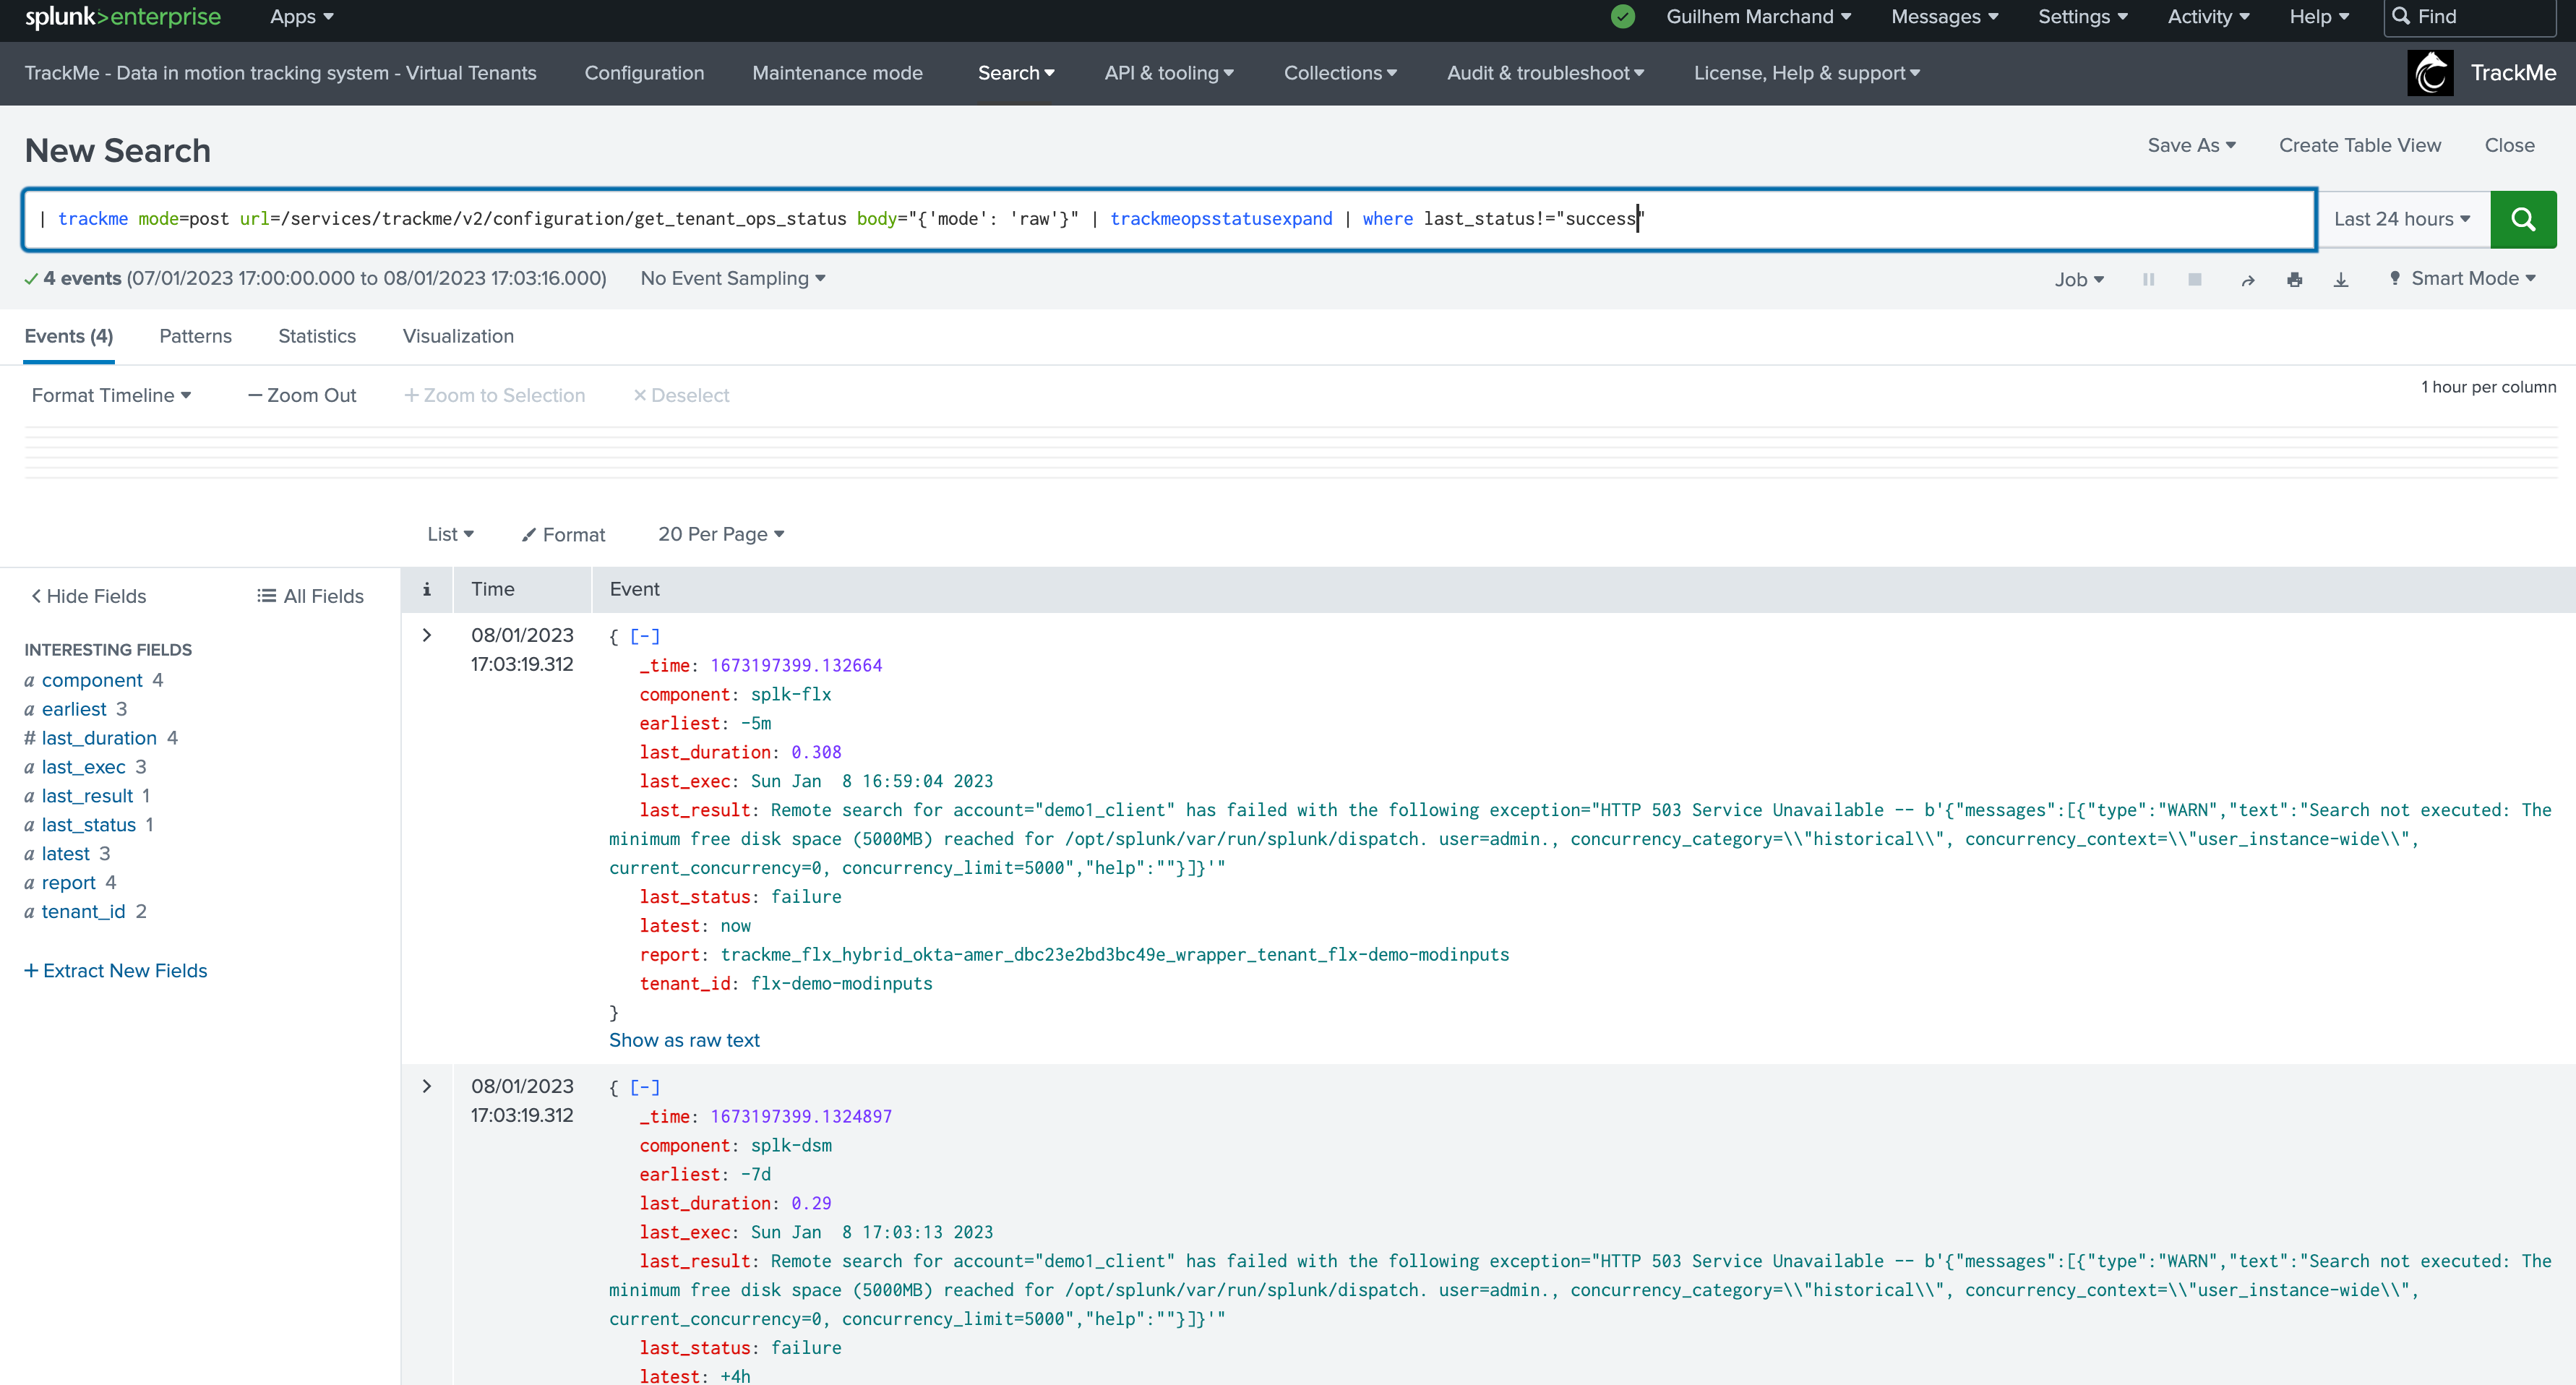This screenshot has width=2576, height=1385.
Task: Click Hide Fields in sidebar
Action: point(88,597)
